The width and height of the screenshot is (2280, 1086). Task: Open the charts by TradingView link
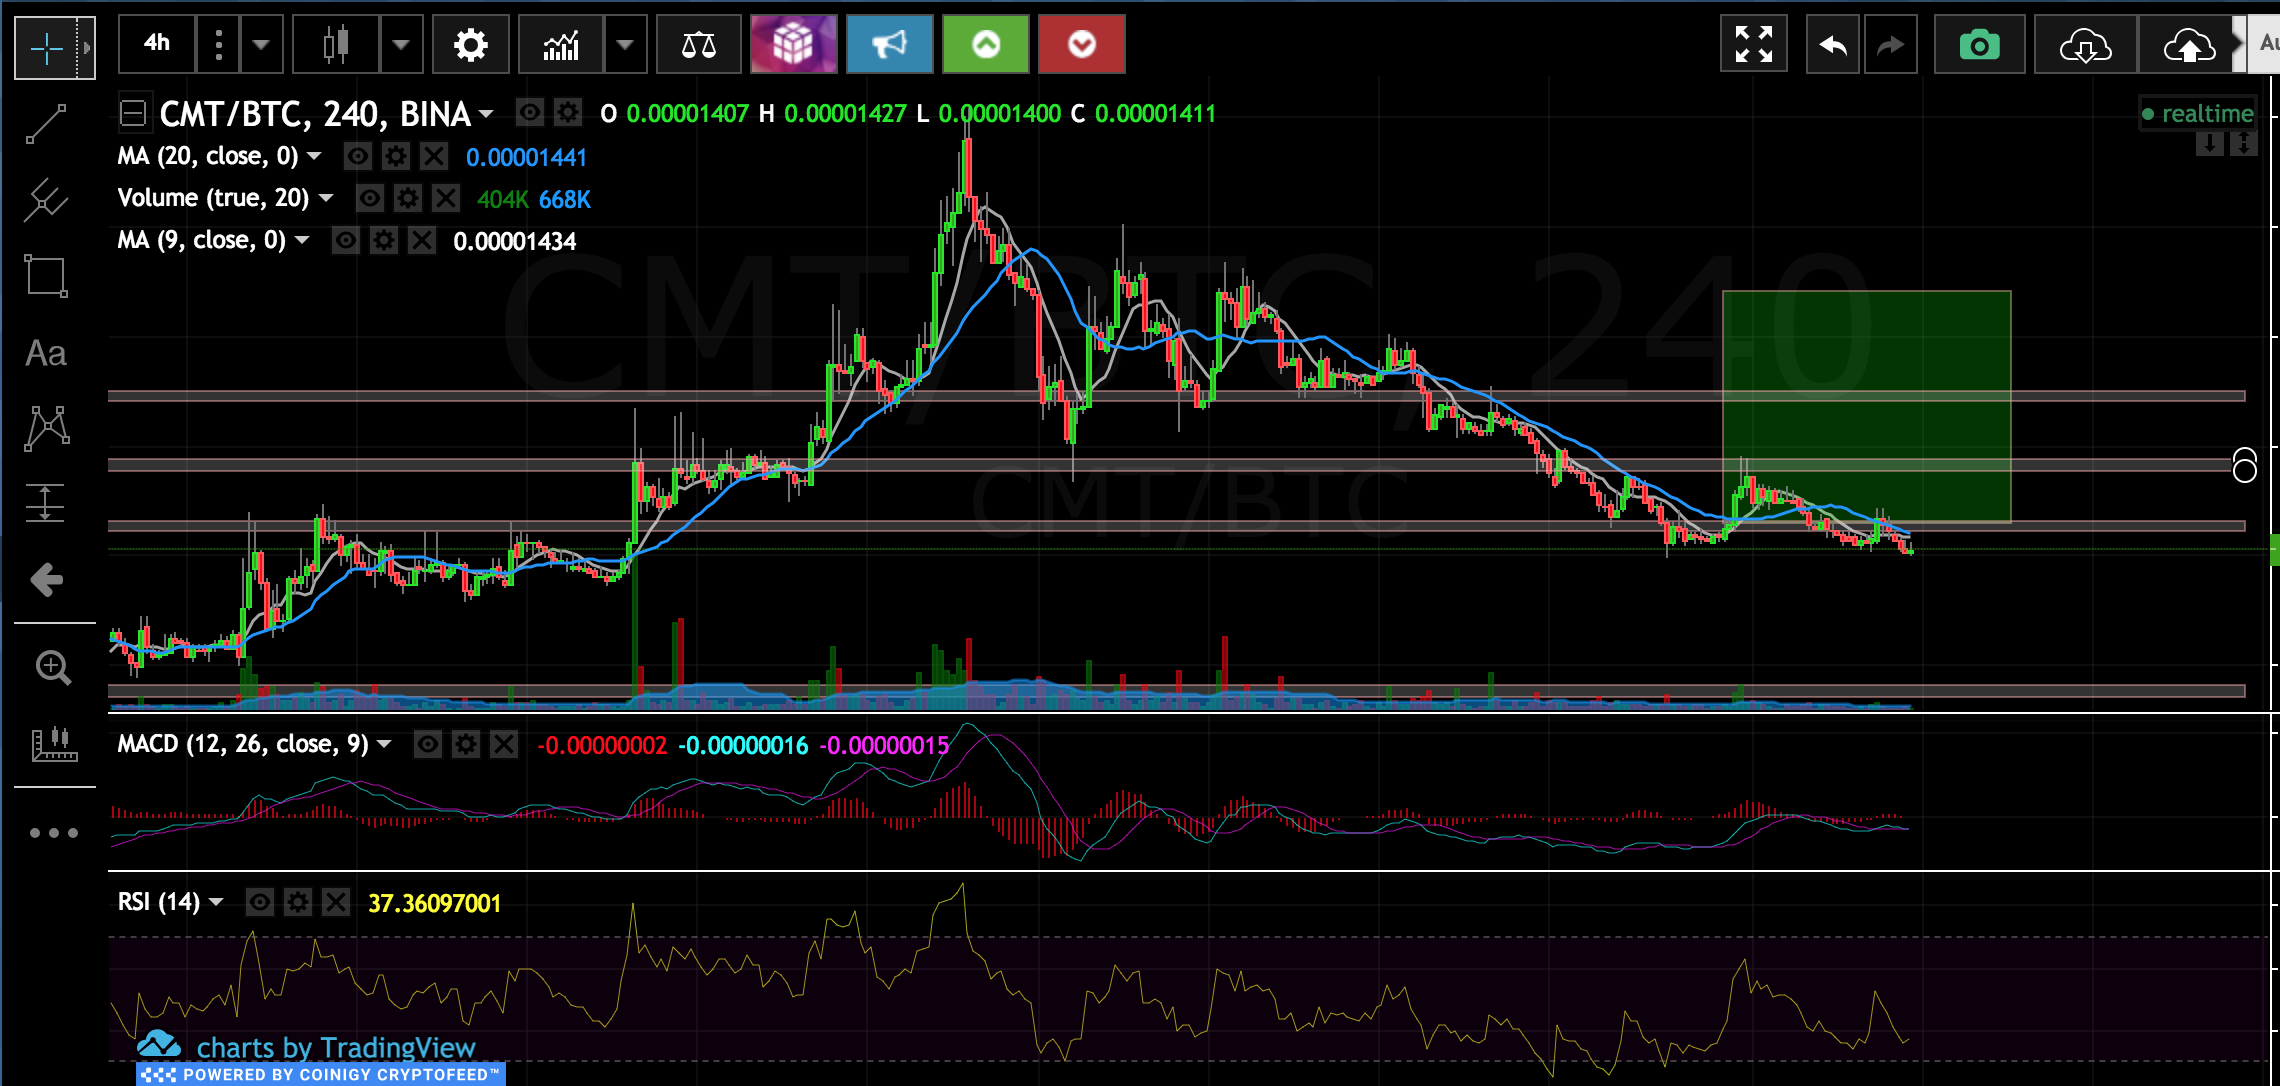tap(335, 1047)
